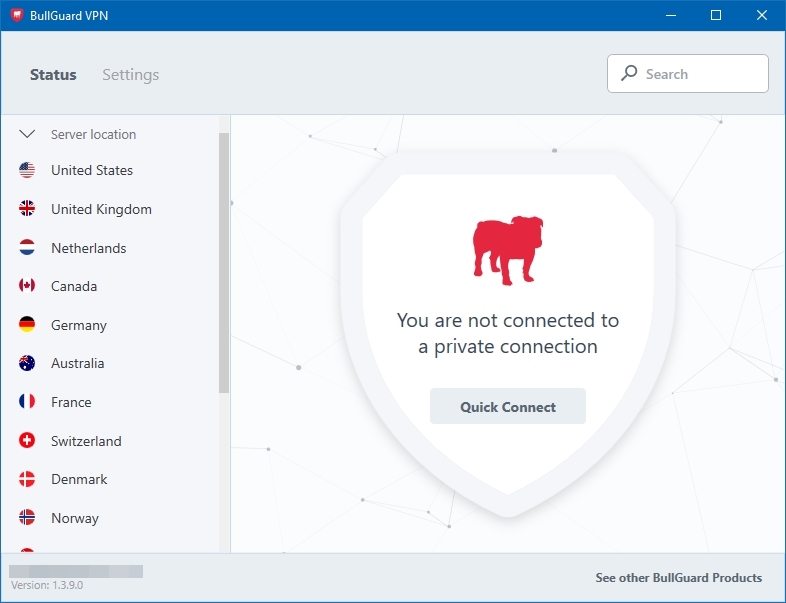Screen dimensions: 786x603
Task: Click the Version: 1.3.9.0 text
Action: [x=47, y=585]
